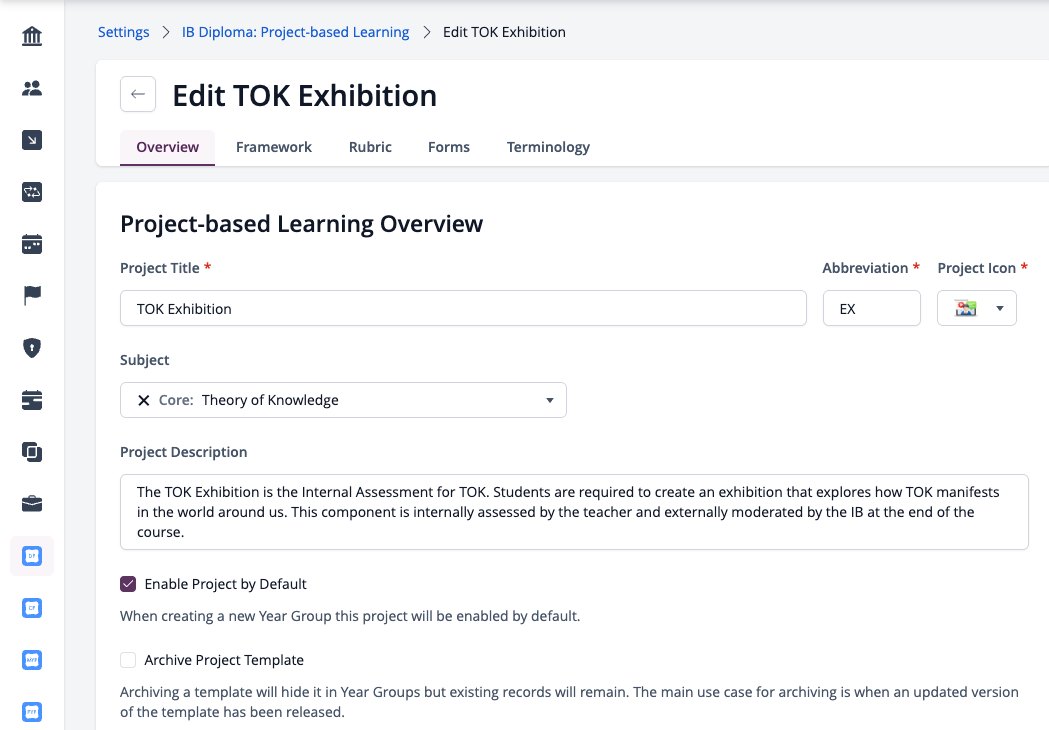Go to IB Diploma: Project-based Learning breadcrumb

tap(296, 32)
